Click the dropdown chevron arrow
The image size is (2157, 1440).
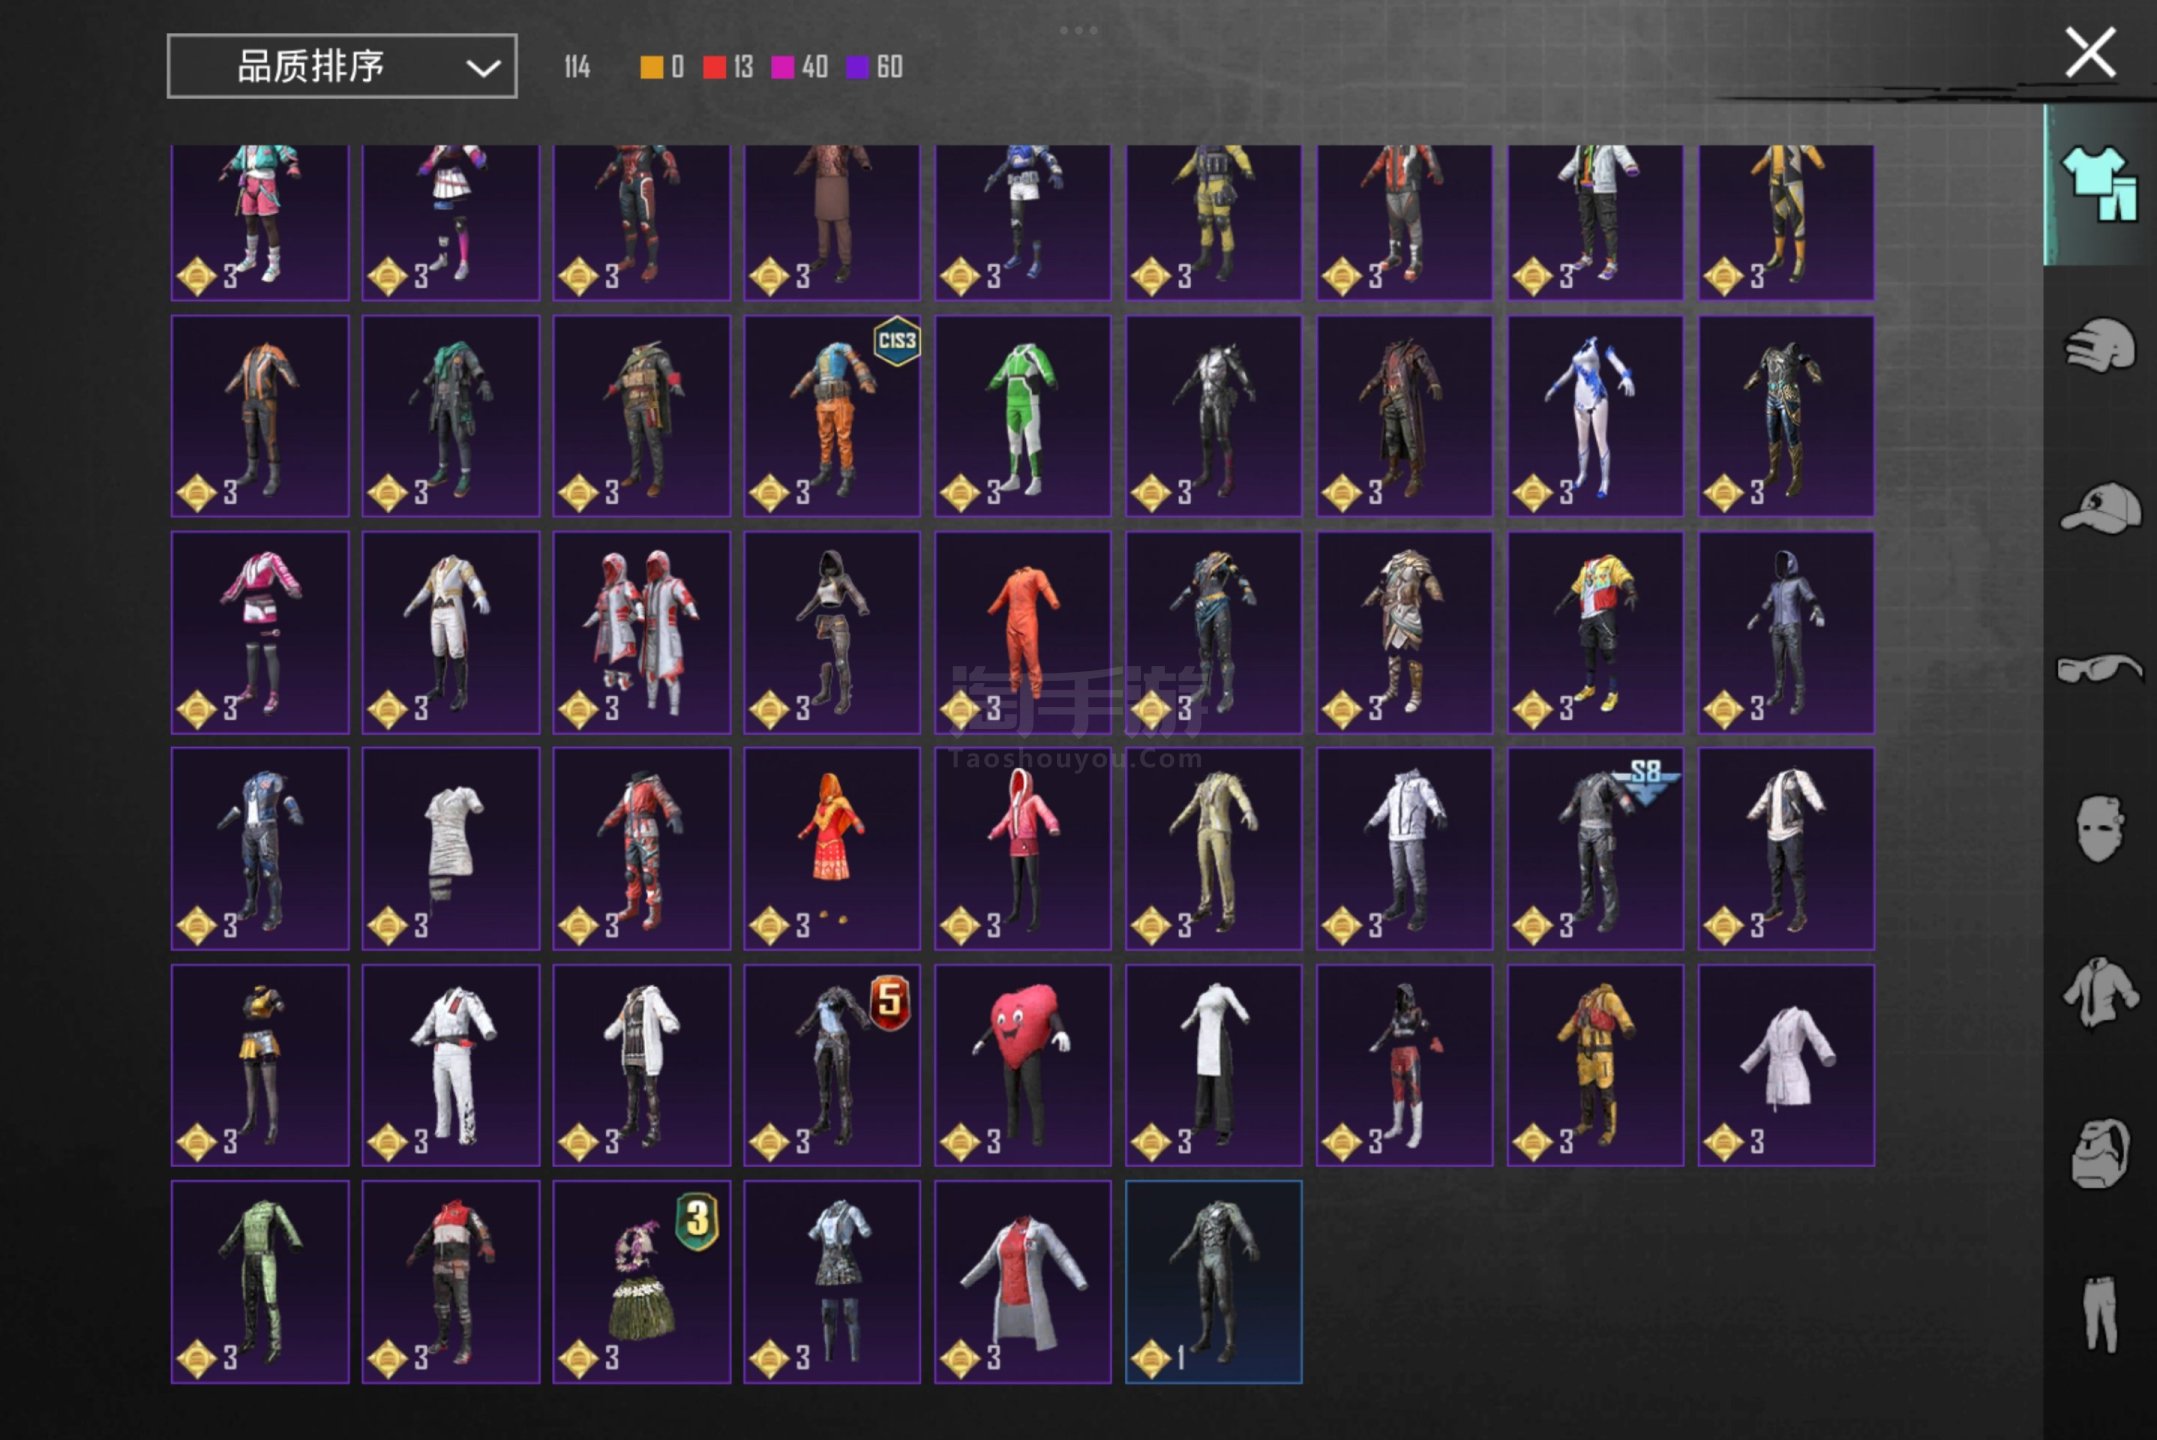click(483, 68)
